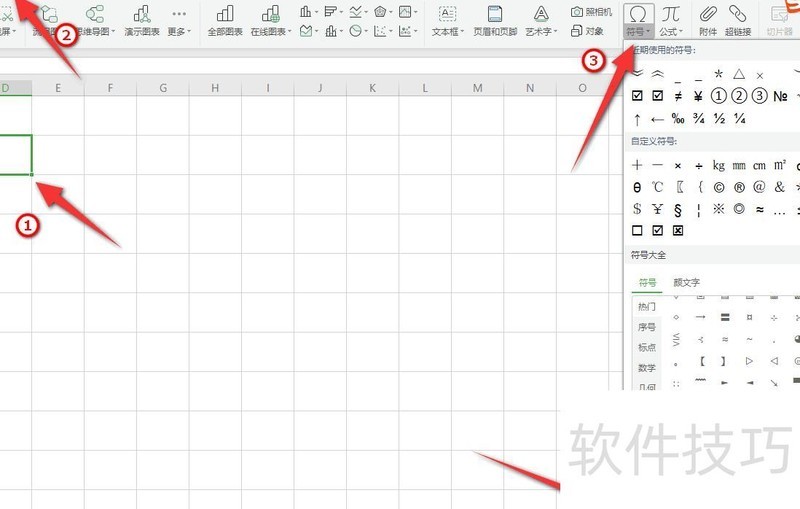Insert the № numero symbol
The image size is (800, 509).
tap(780, 96)
